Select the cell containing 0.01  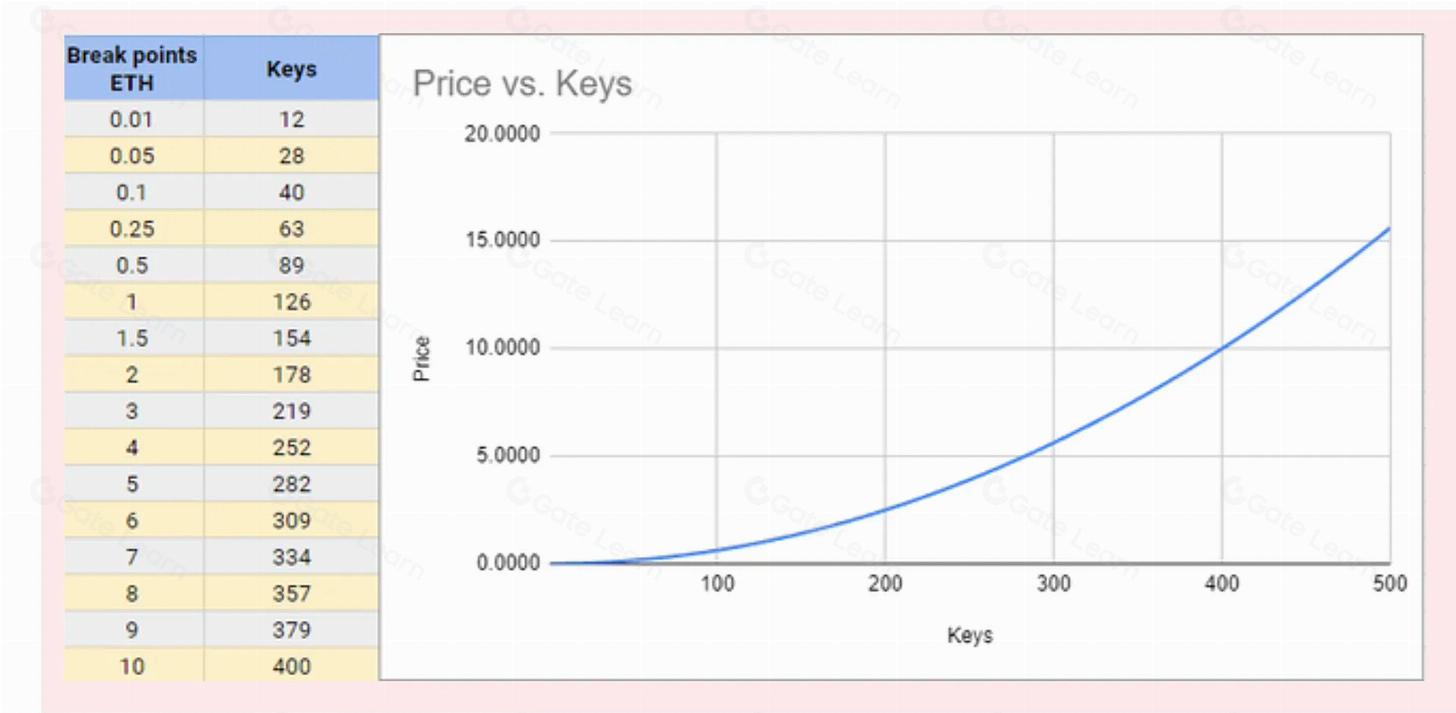(132, 119)
